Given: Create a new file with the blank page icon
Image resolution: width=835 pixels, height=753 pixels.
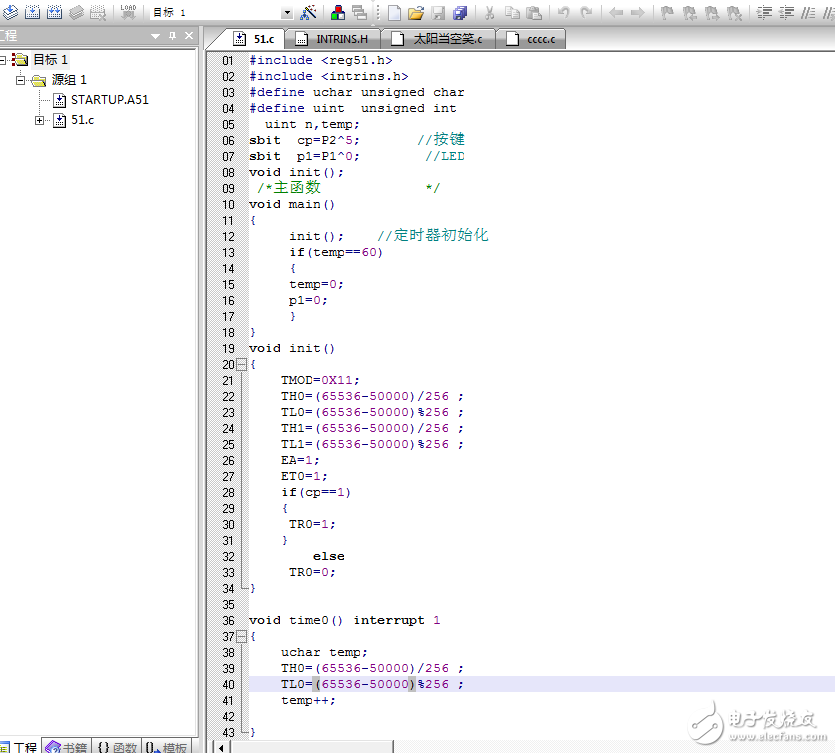Looking at the screenshot, I should [x=394, y=13].
